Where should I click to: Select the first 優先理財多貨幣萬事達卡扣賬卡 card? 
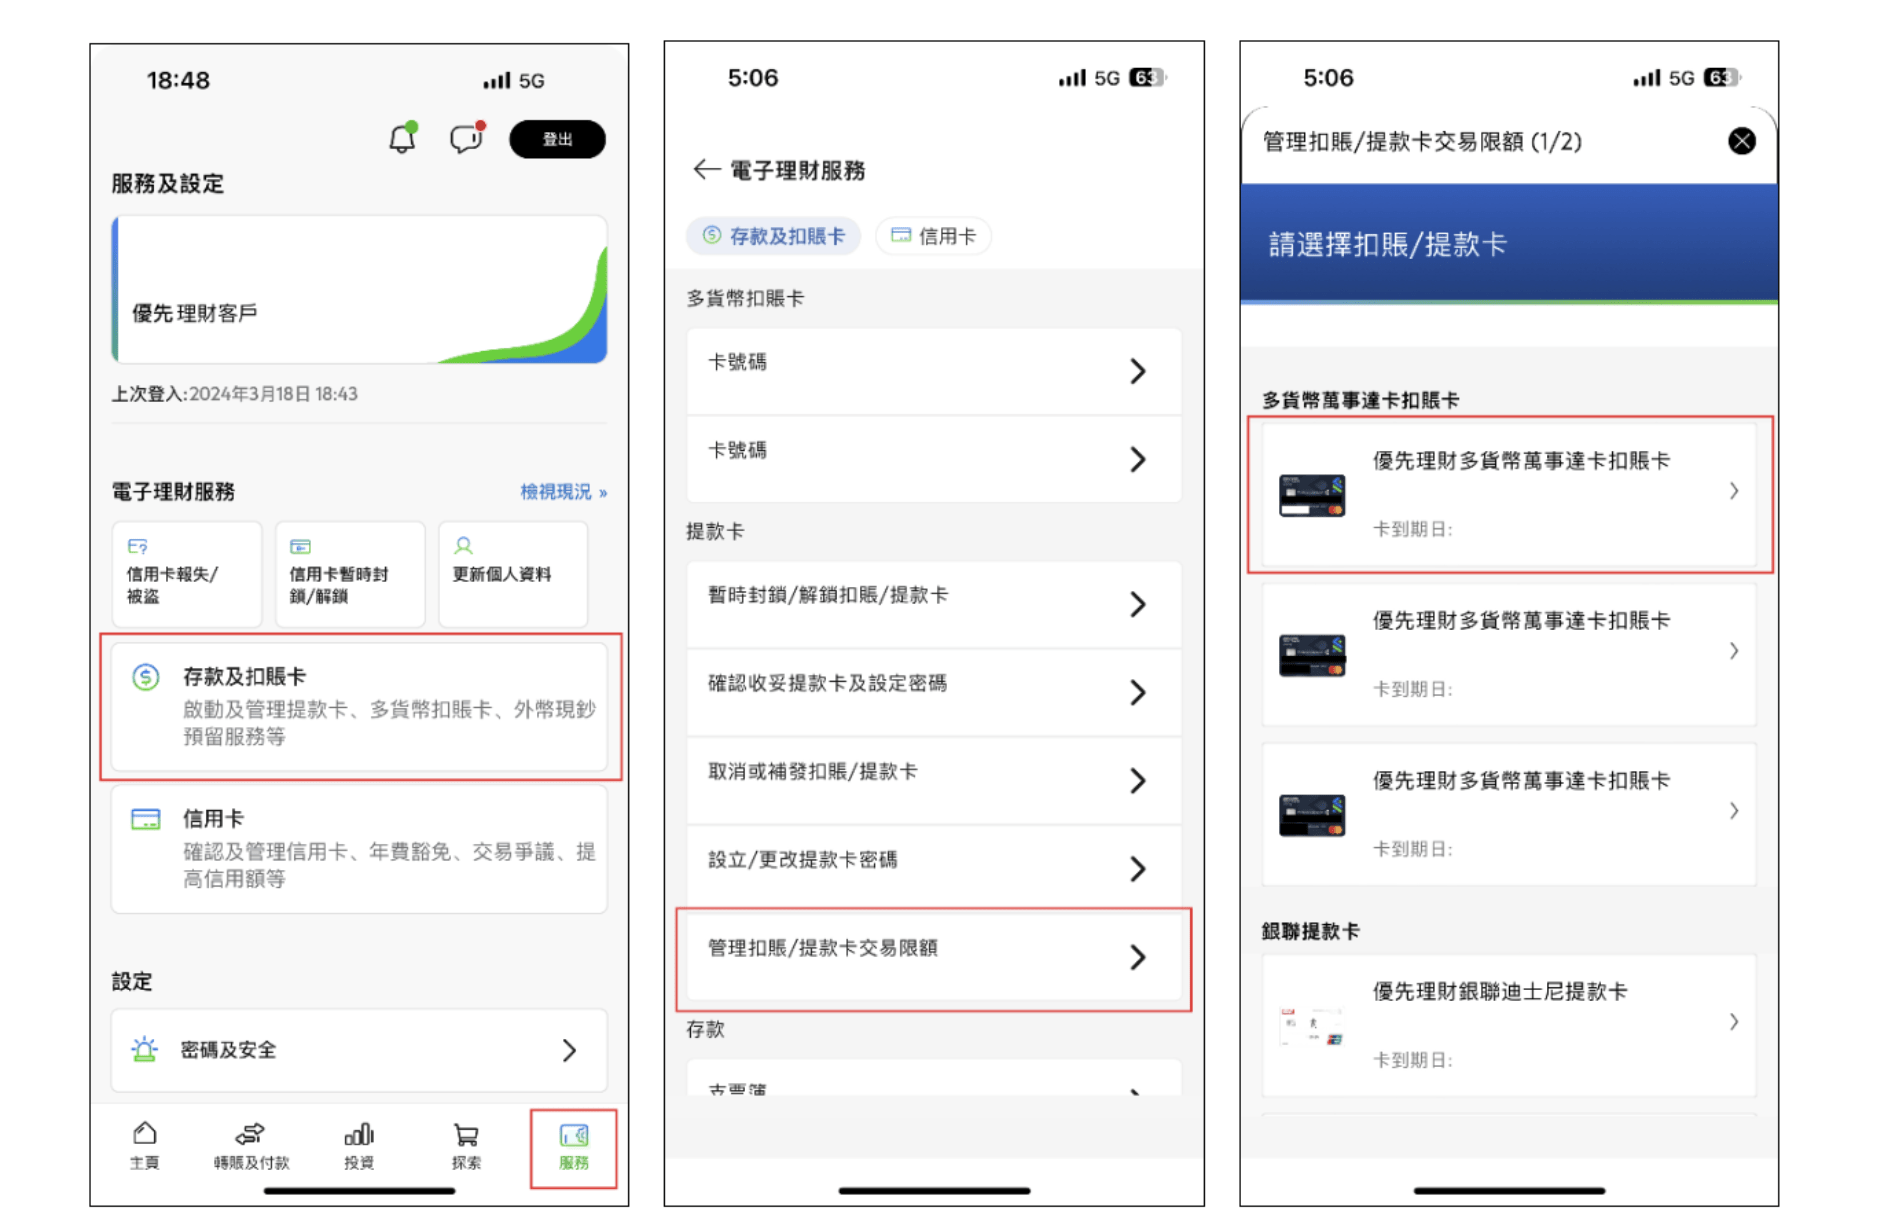[1509, 494]
